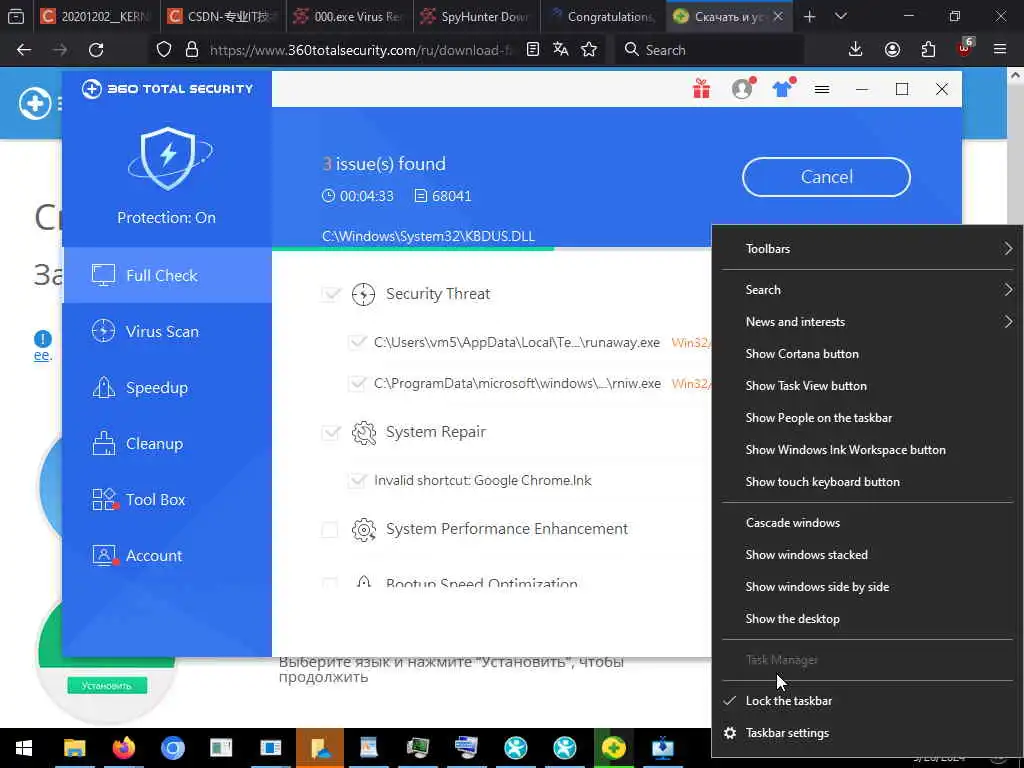Select Show touch keyboard button
The height and width of the screenshot is (768, 1024).
coord(867,481)
